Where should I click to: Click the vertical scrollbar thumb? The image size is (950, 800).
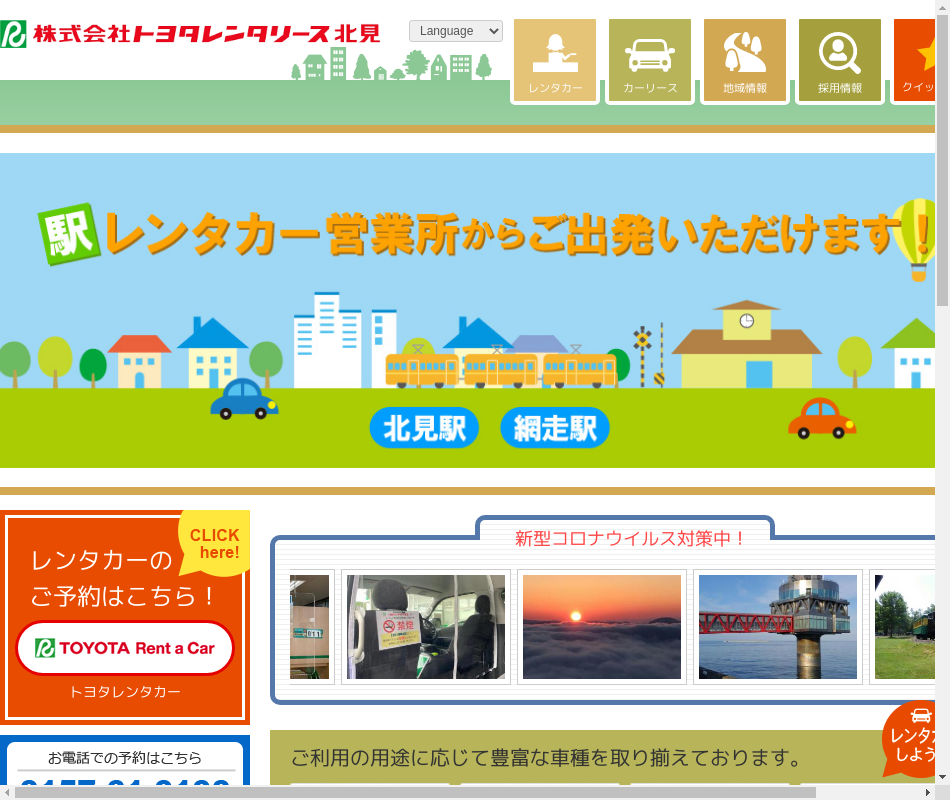click(x=943, y=161)
